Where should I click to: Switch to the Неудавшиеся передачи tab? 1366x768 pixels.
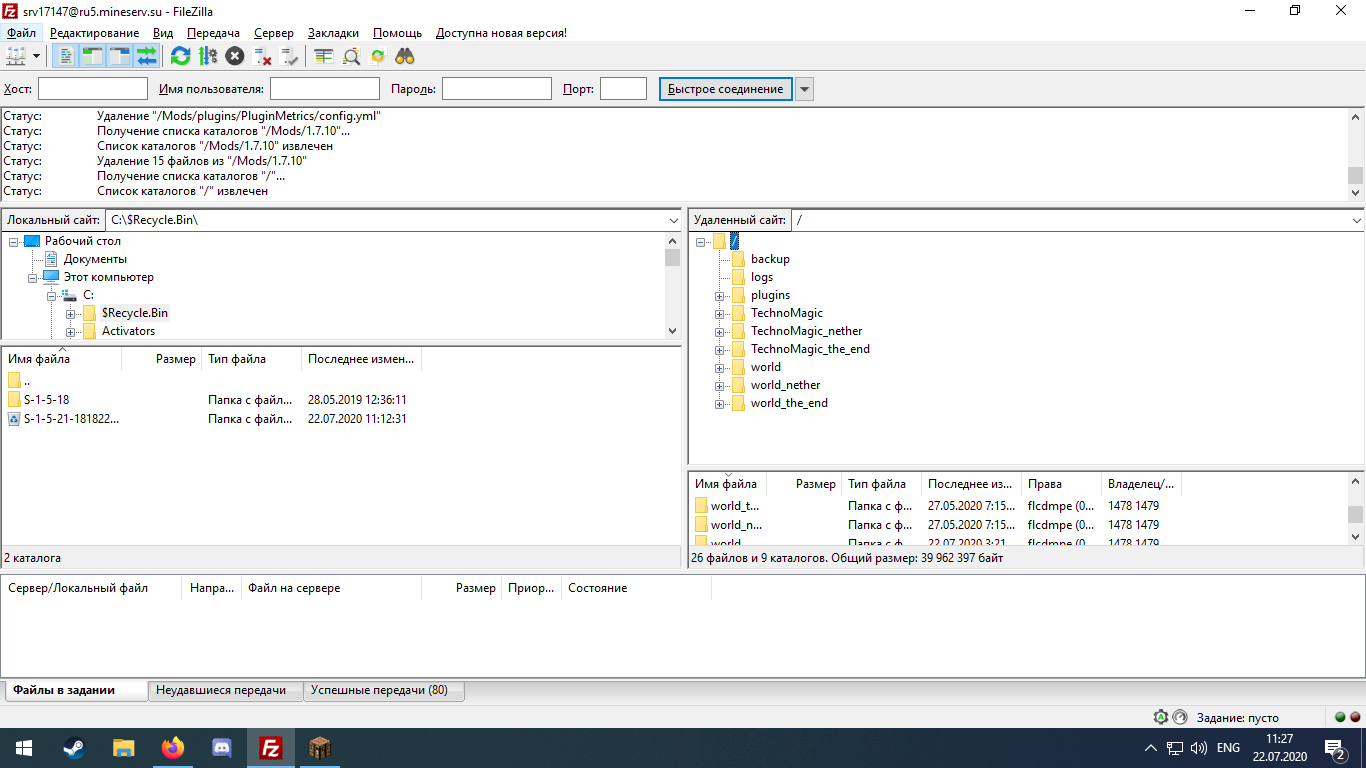225,690
